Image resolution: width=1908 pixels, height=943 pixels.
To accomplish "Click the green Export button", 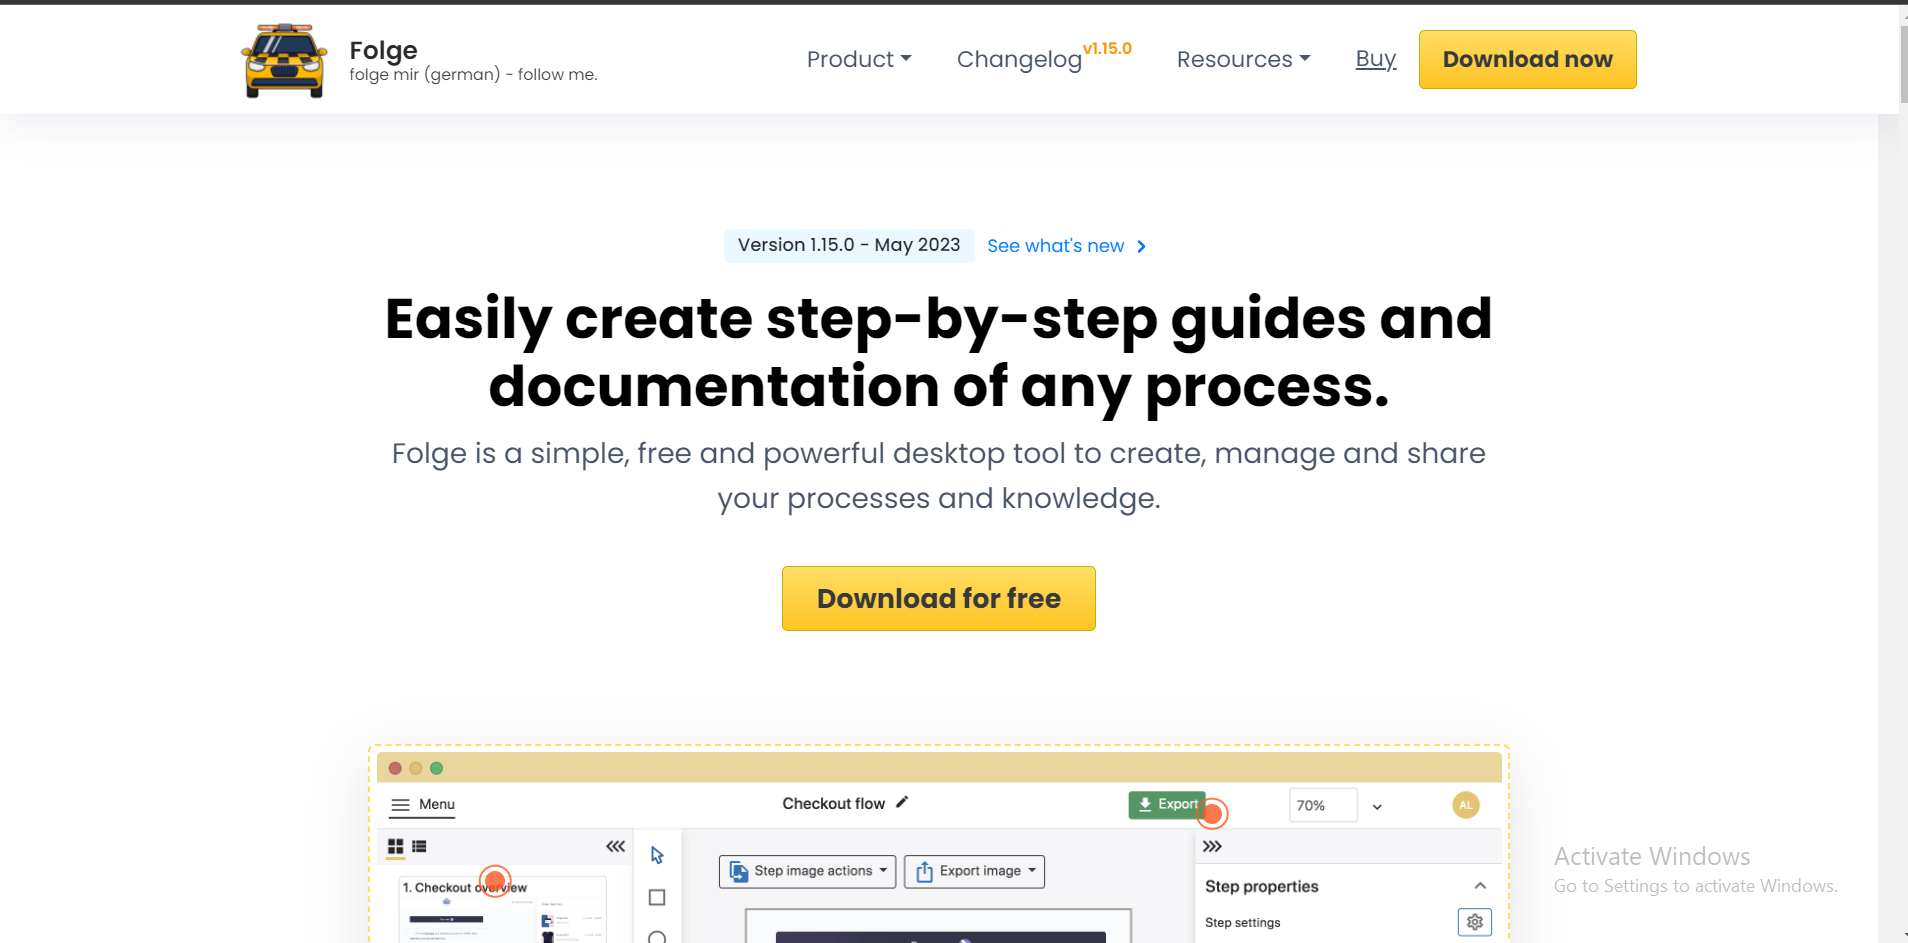I will [1166, 804].
